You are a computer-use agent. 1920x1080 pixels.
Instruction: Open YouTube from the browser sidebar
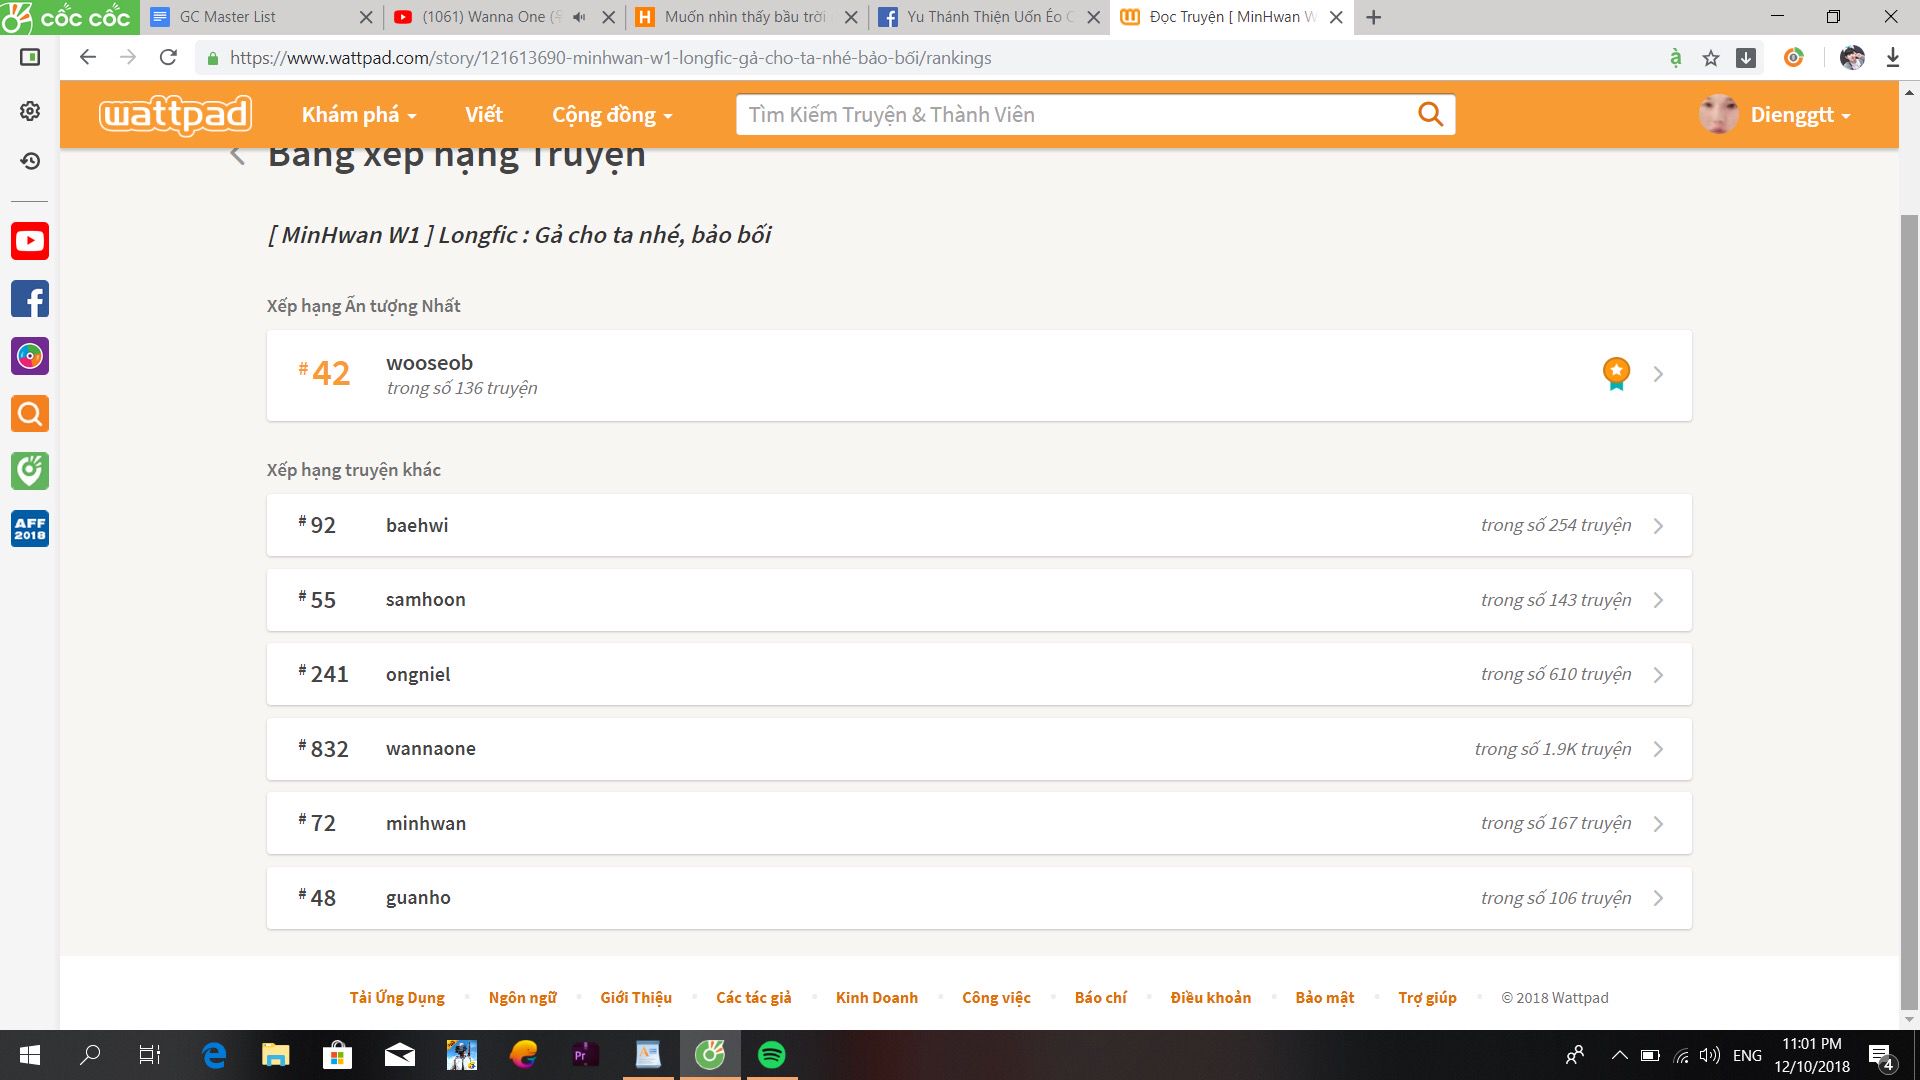pyautogui.click(x=30, y=241)
